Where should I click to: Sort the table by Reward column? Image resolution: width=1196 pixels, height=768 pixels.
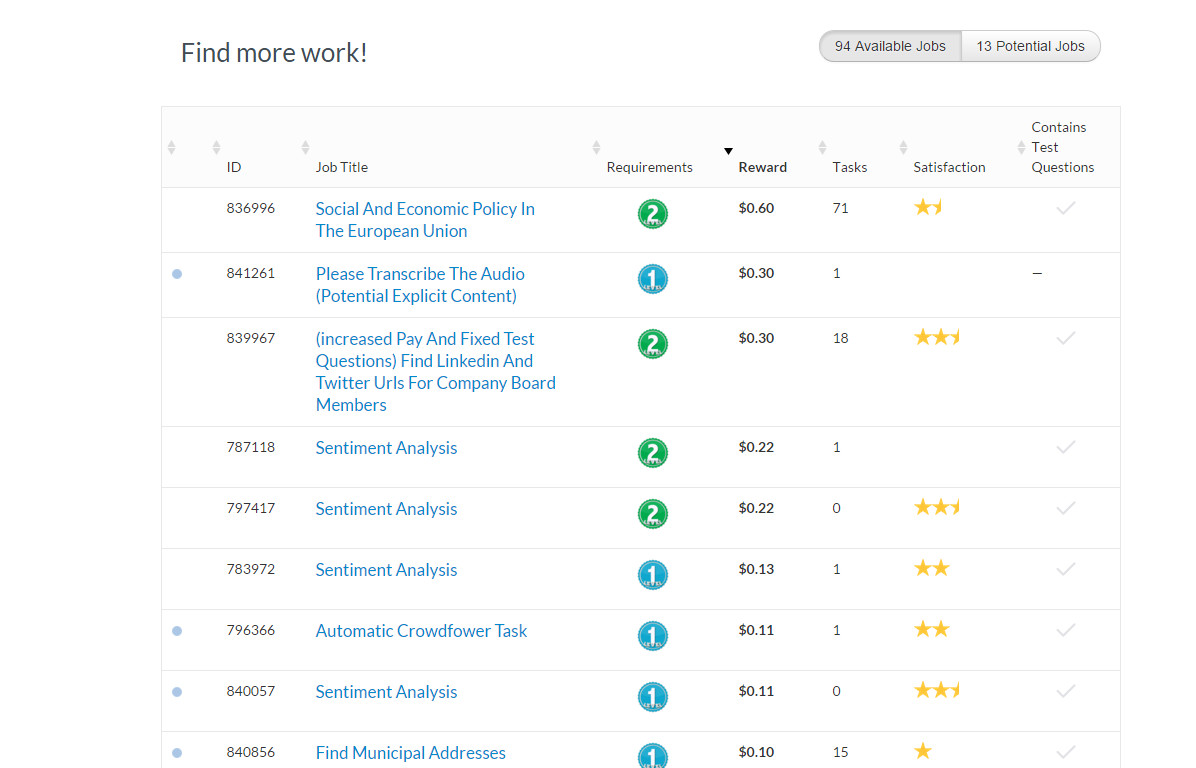tap(762, 167)
